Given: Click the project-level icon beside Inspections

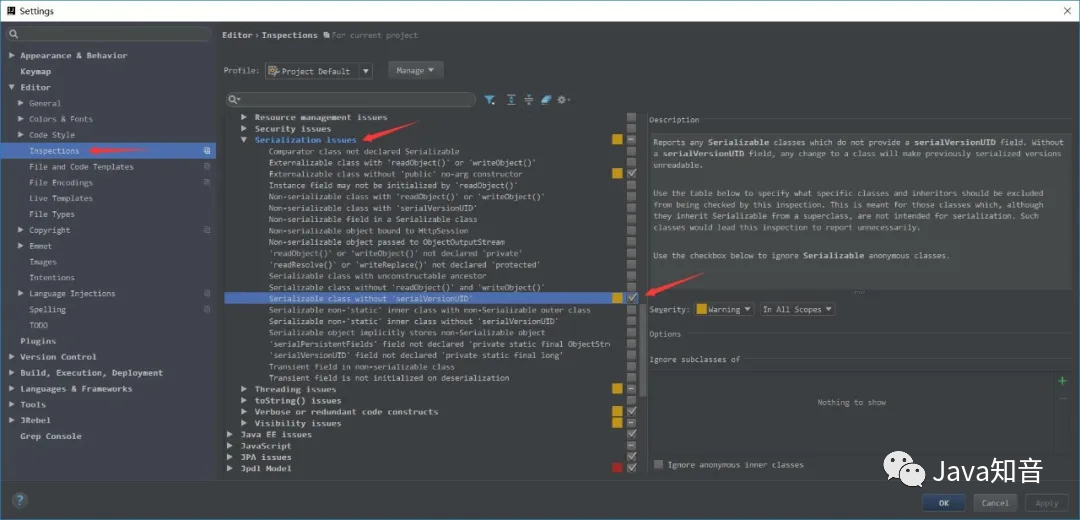Looking at the screenshot, I should point(207,151).
